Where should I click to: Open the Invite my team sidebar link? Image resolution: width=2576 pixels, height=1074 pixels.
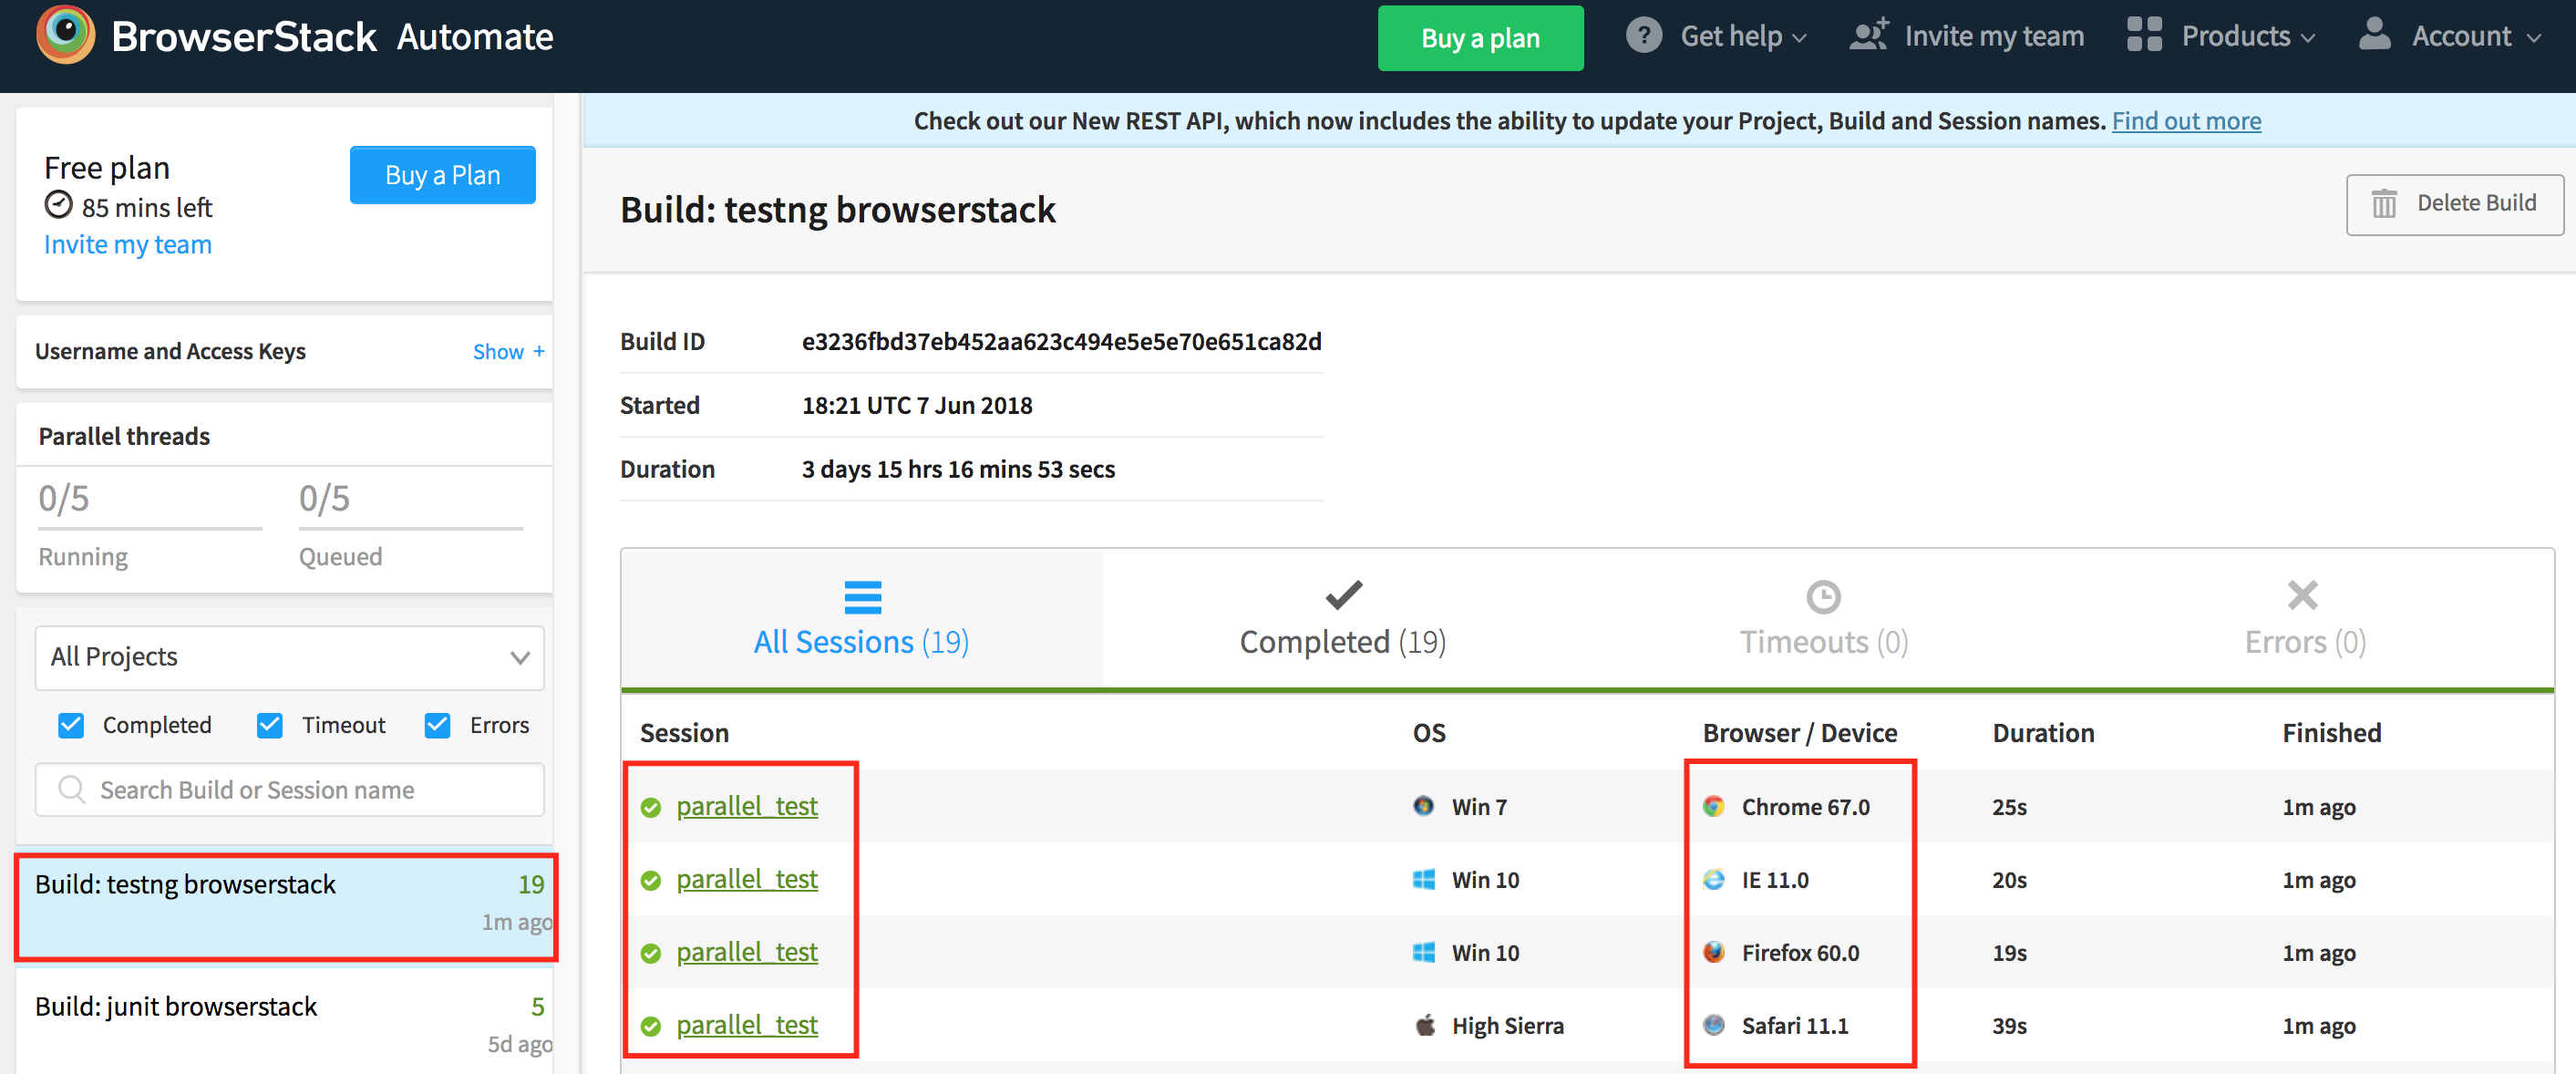pyautogui.click(x=128, y=244)
